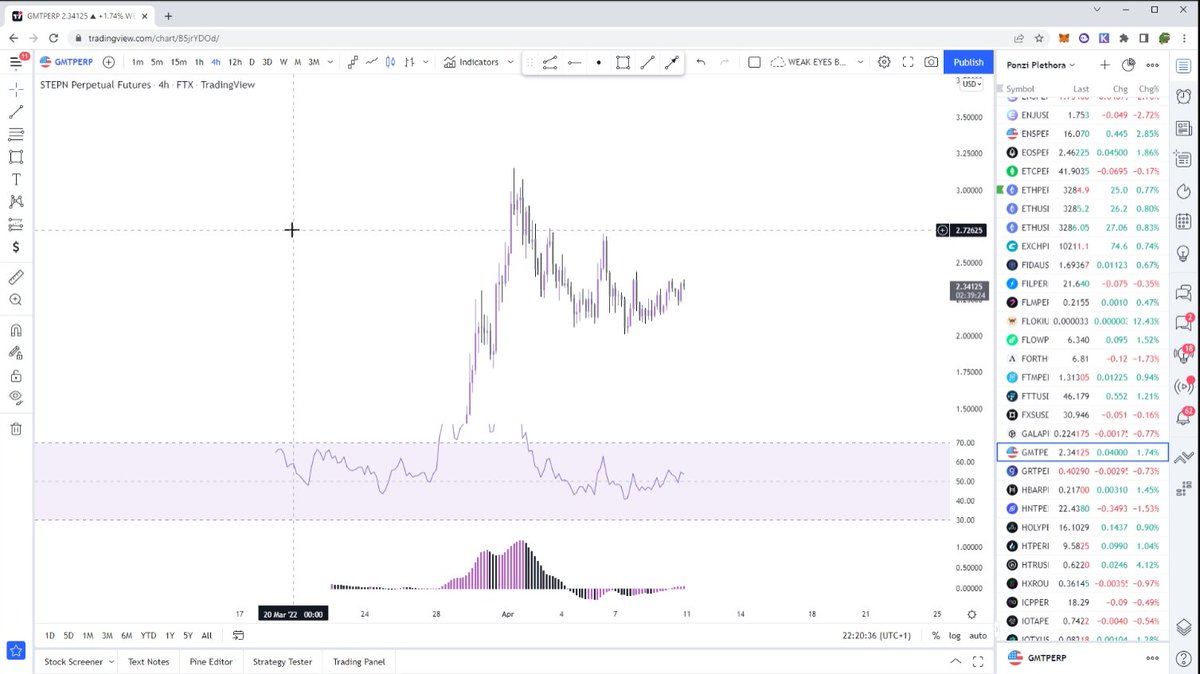
Task: Select horizontal line from favorites toolbar
Action: tap(574, 62)
